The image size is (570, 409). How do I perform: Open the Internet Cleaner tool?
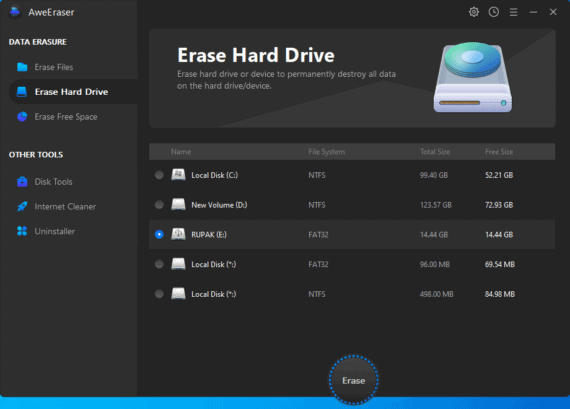point(65,206)
